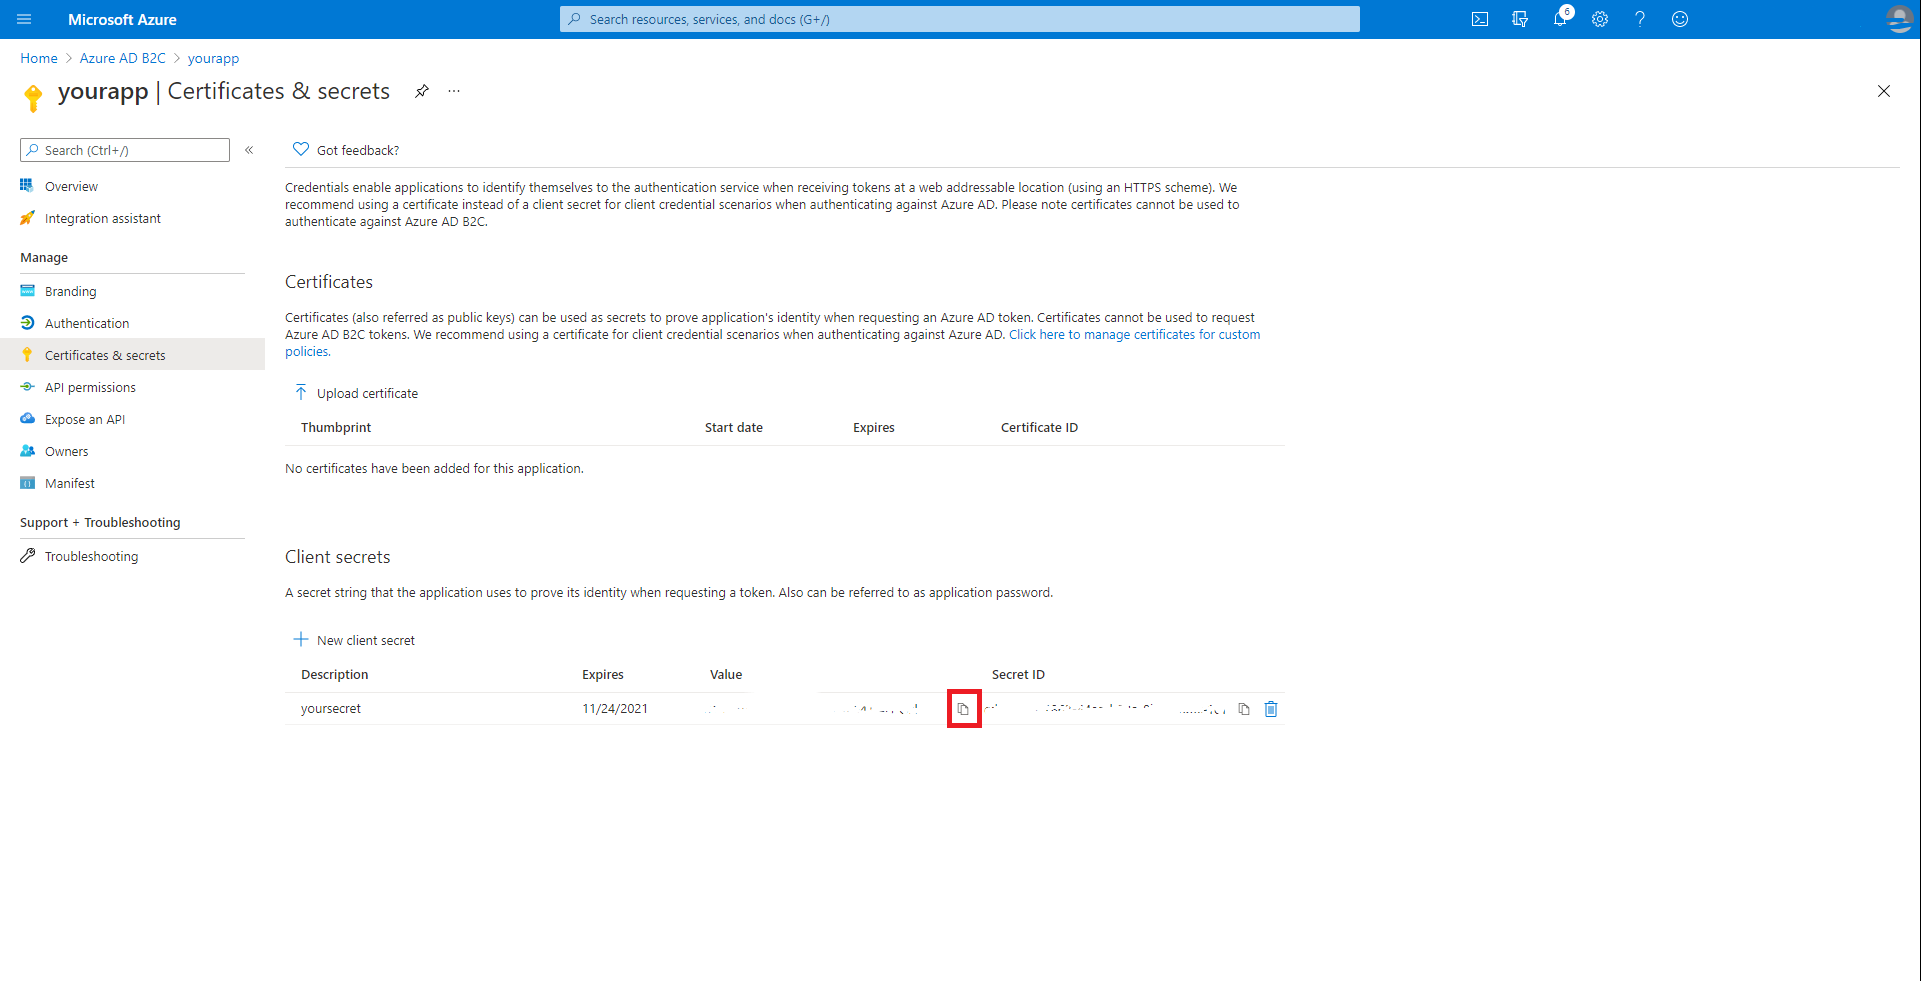Copy the yoursecret Value to clipboard

[963, 709]
